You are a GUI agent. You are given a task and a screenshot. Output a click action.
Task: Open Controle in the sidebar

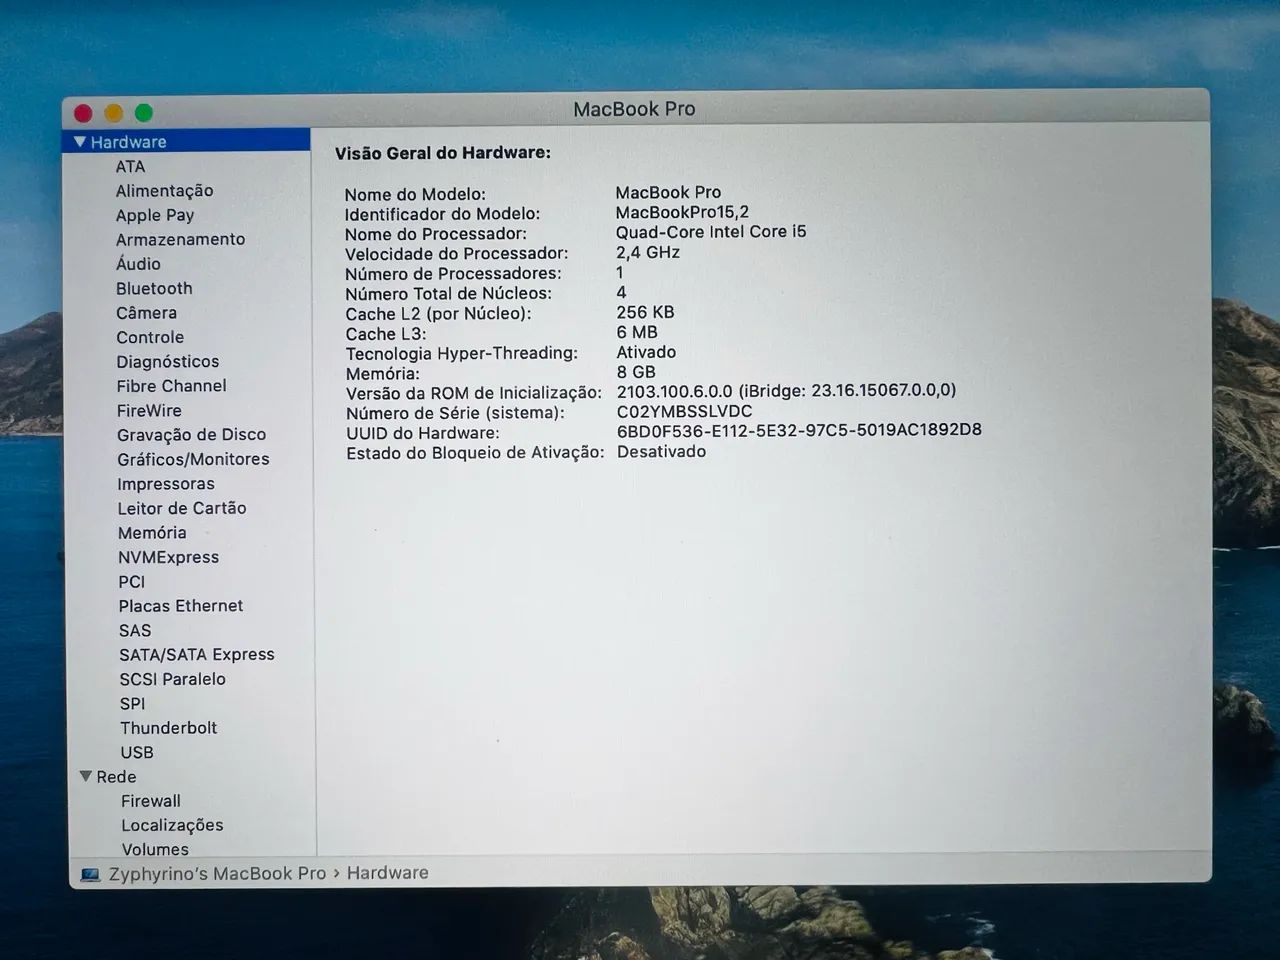150,337
